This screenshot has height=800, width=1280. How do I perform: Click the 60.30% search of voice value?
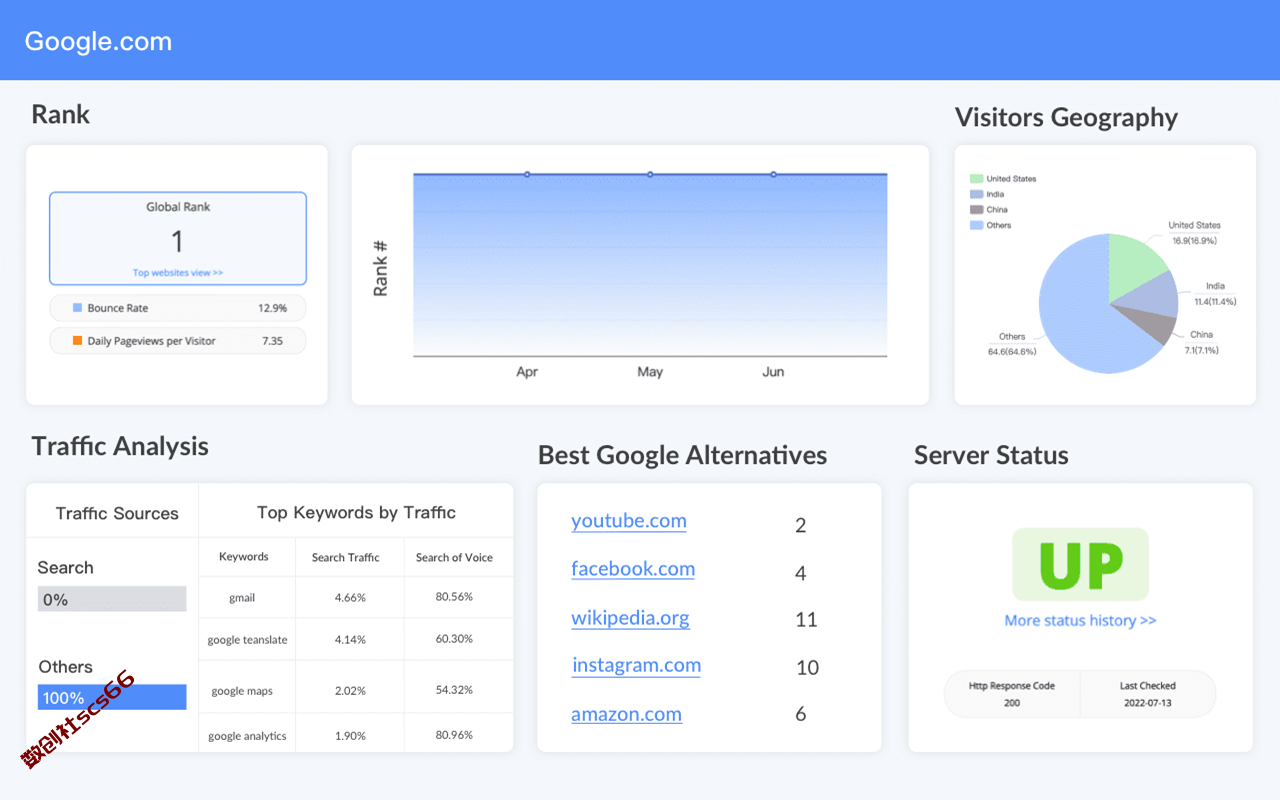pos(454,638)
